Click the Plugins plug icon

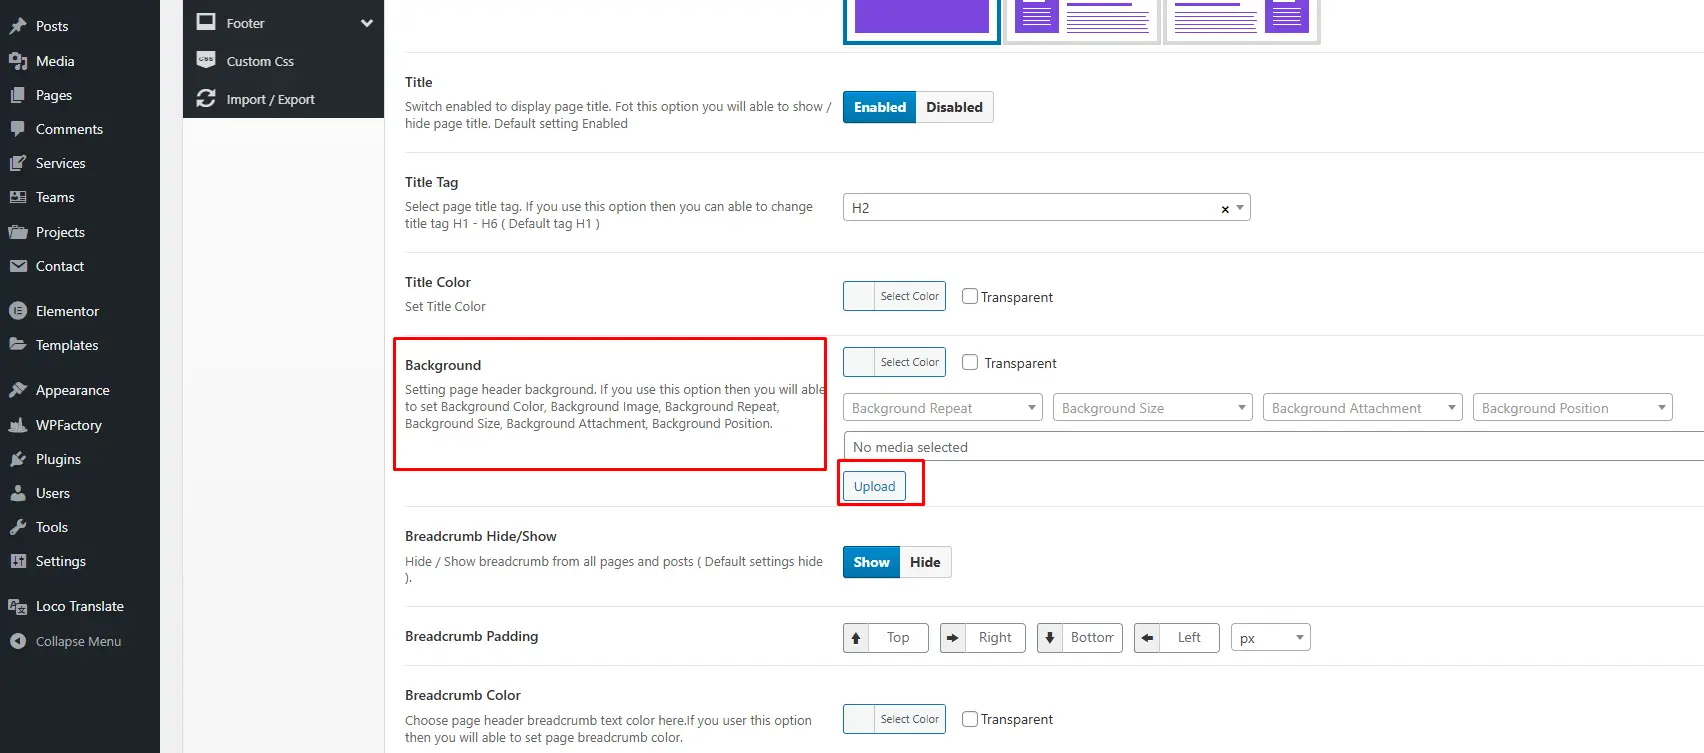click(18, 459)
